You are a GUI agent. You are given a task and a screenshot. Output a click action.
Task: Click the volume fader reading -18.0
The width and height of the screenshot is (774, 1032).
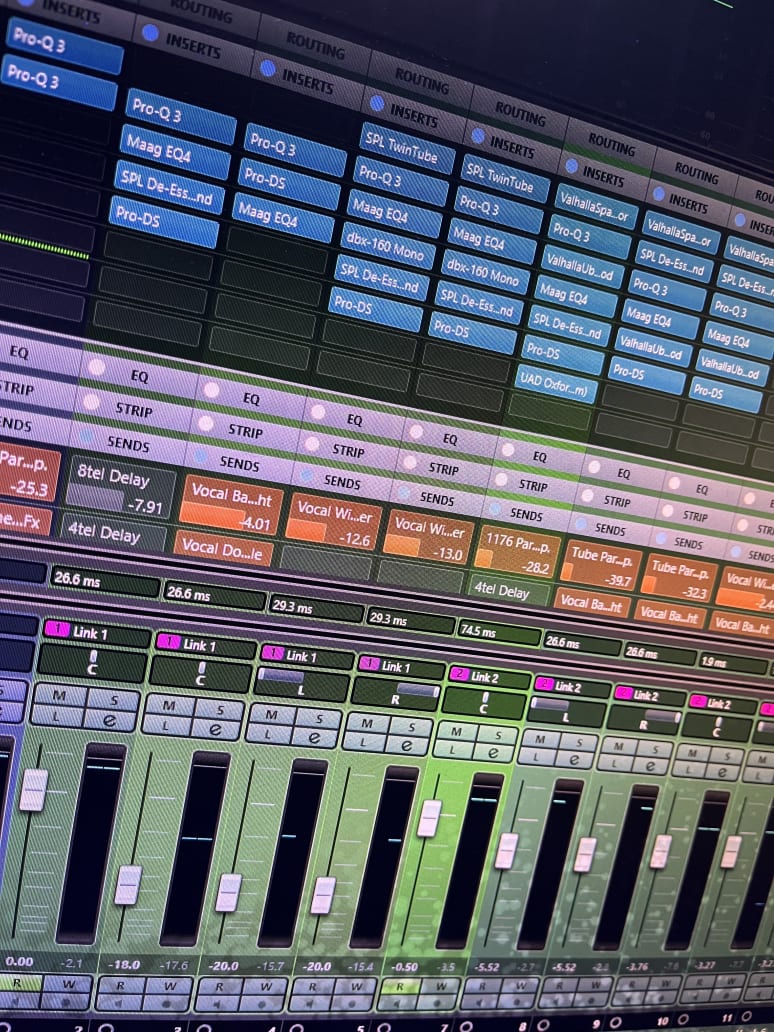(127, 885)
